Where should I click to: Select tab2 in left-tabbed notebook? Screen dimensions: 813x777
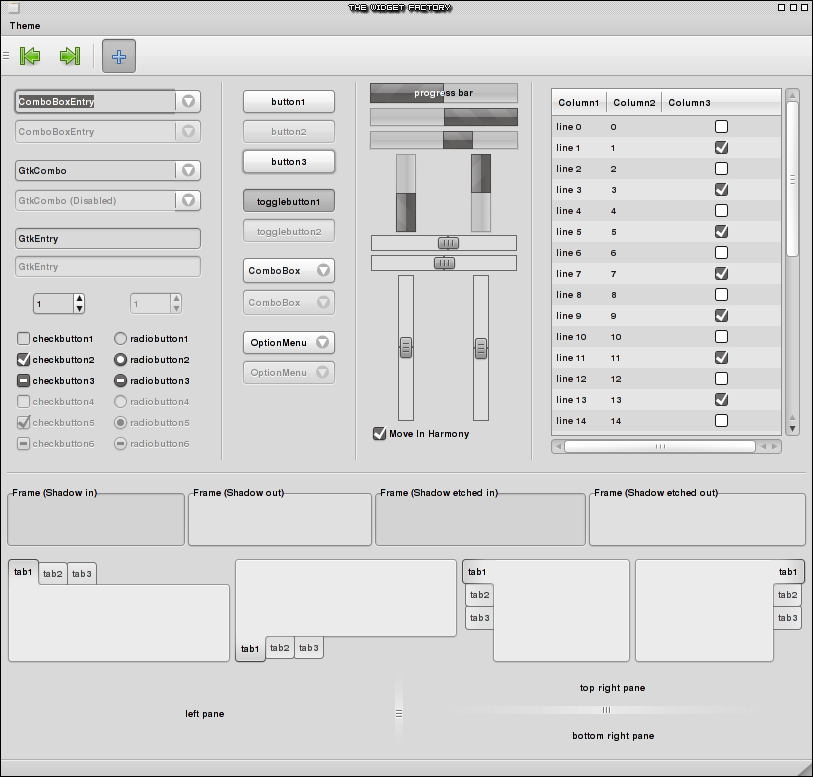[480, 595]
